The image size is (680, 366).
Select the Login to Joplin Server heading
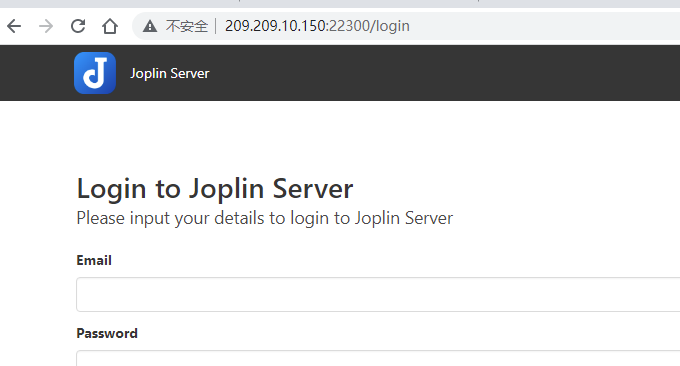215,189
